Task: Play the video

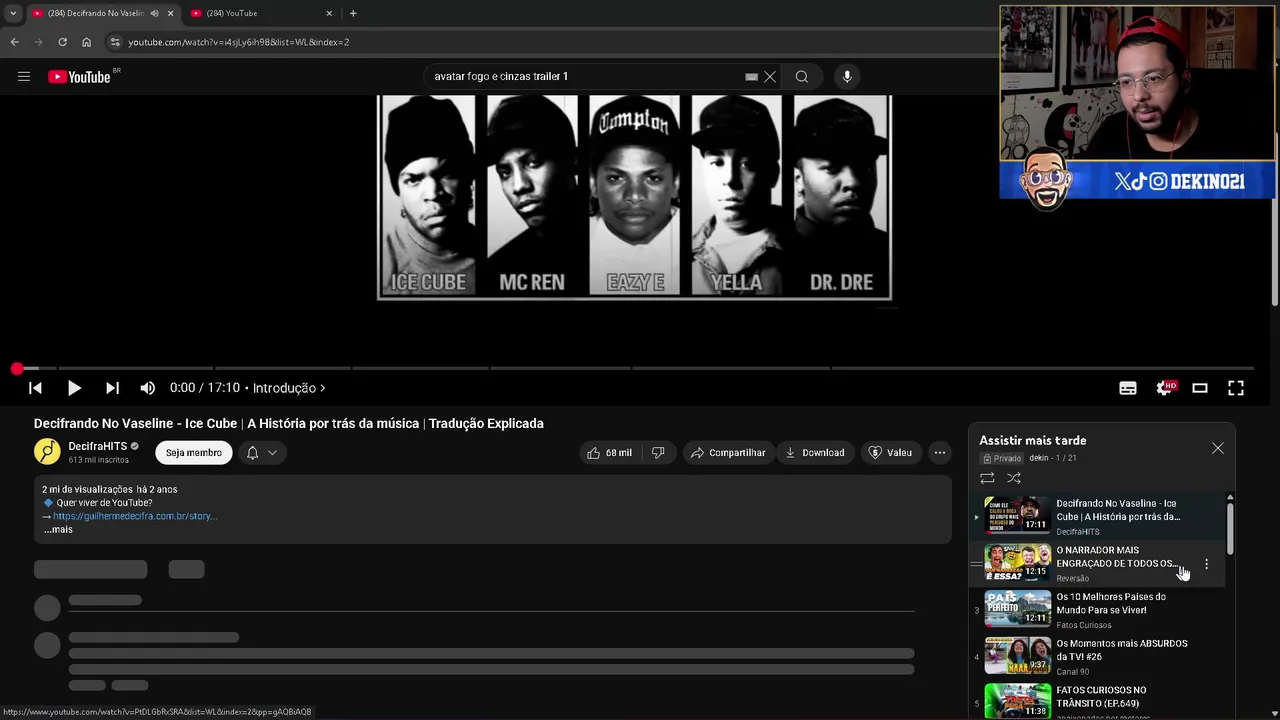Action: click(74, 388)
